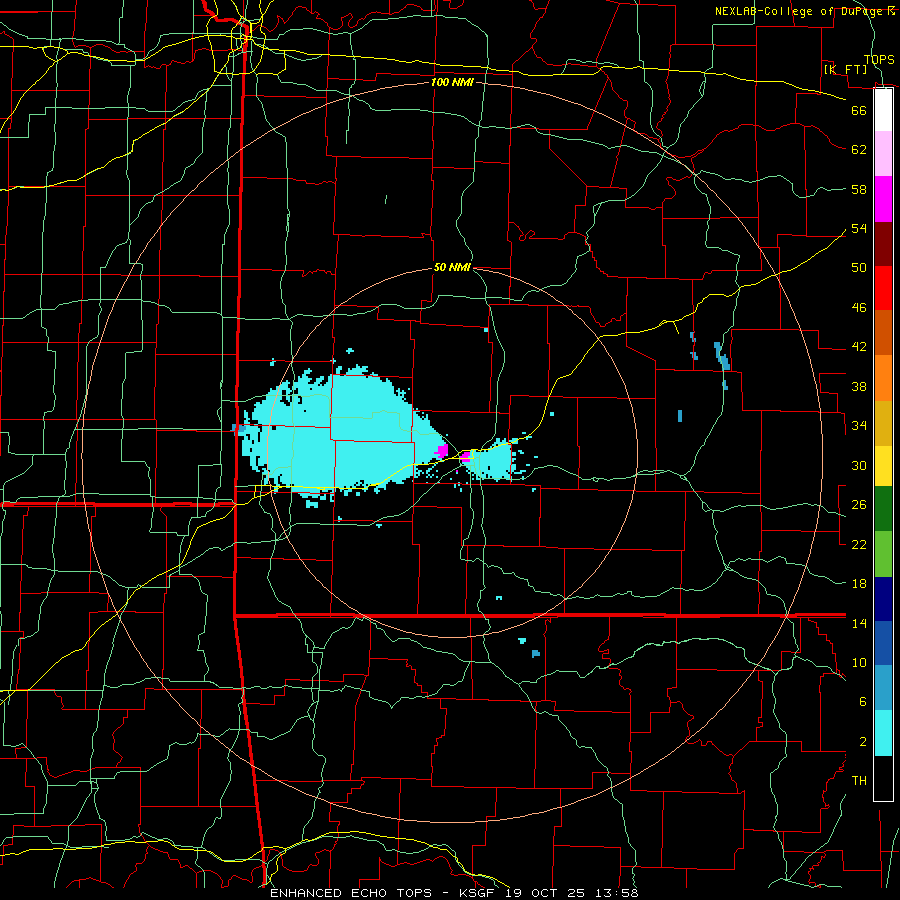Screen dimensions: 900x900
Task: Click the "TH" threshold legend label
Action: (859, 781)
